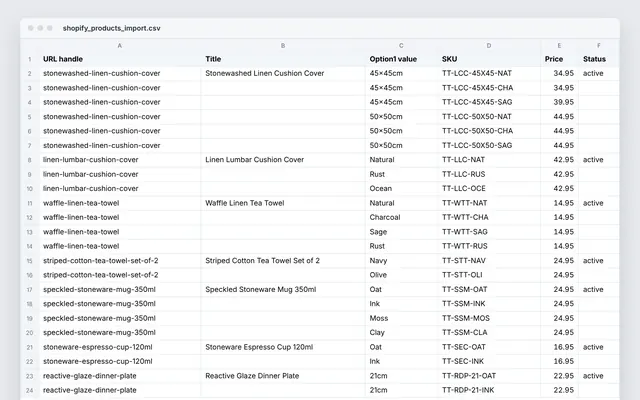640x400 pixels.
Task: Select column C header
Action: coord(401,46)
